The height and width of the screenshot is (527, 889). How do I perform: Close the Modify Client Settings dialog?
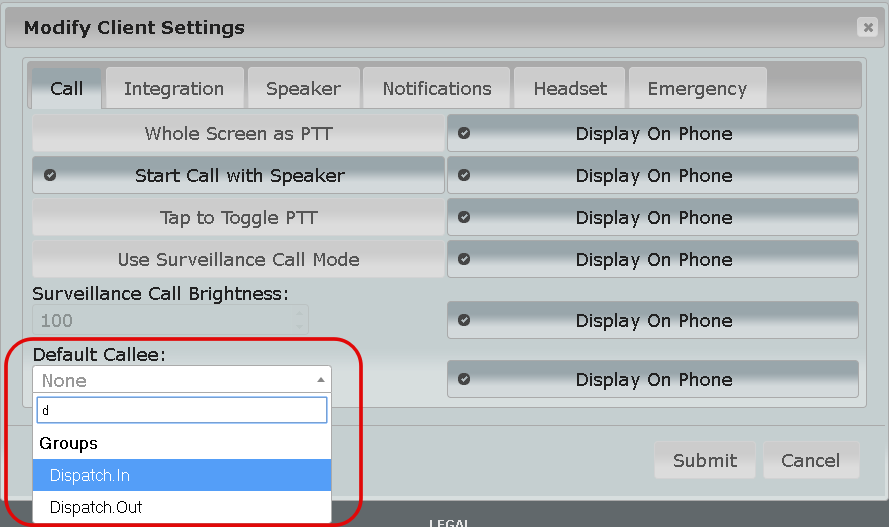867,28
